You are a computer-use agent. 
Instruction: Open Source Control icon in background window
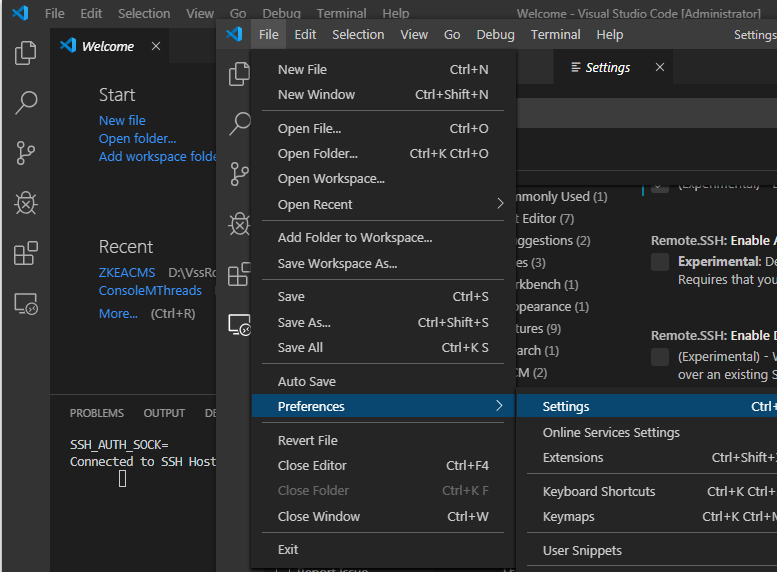point(26,153)
